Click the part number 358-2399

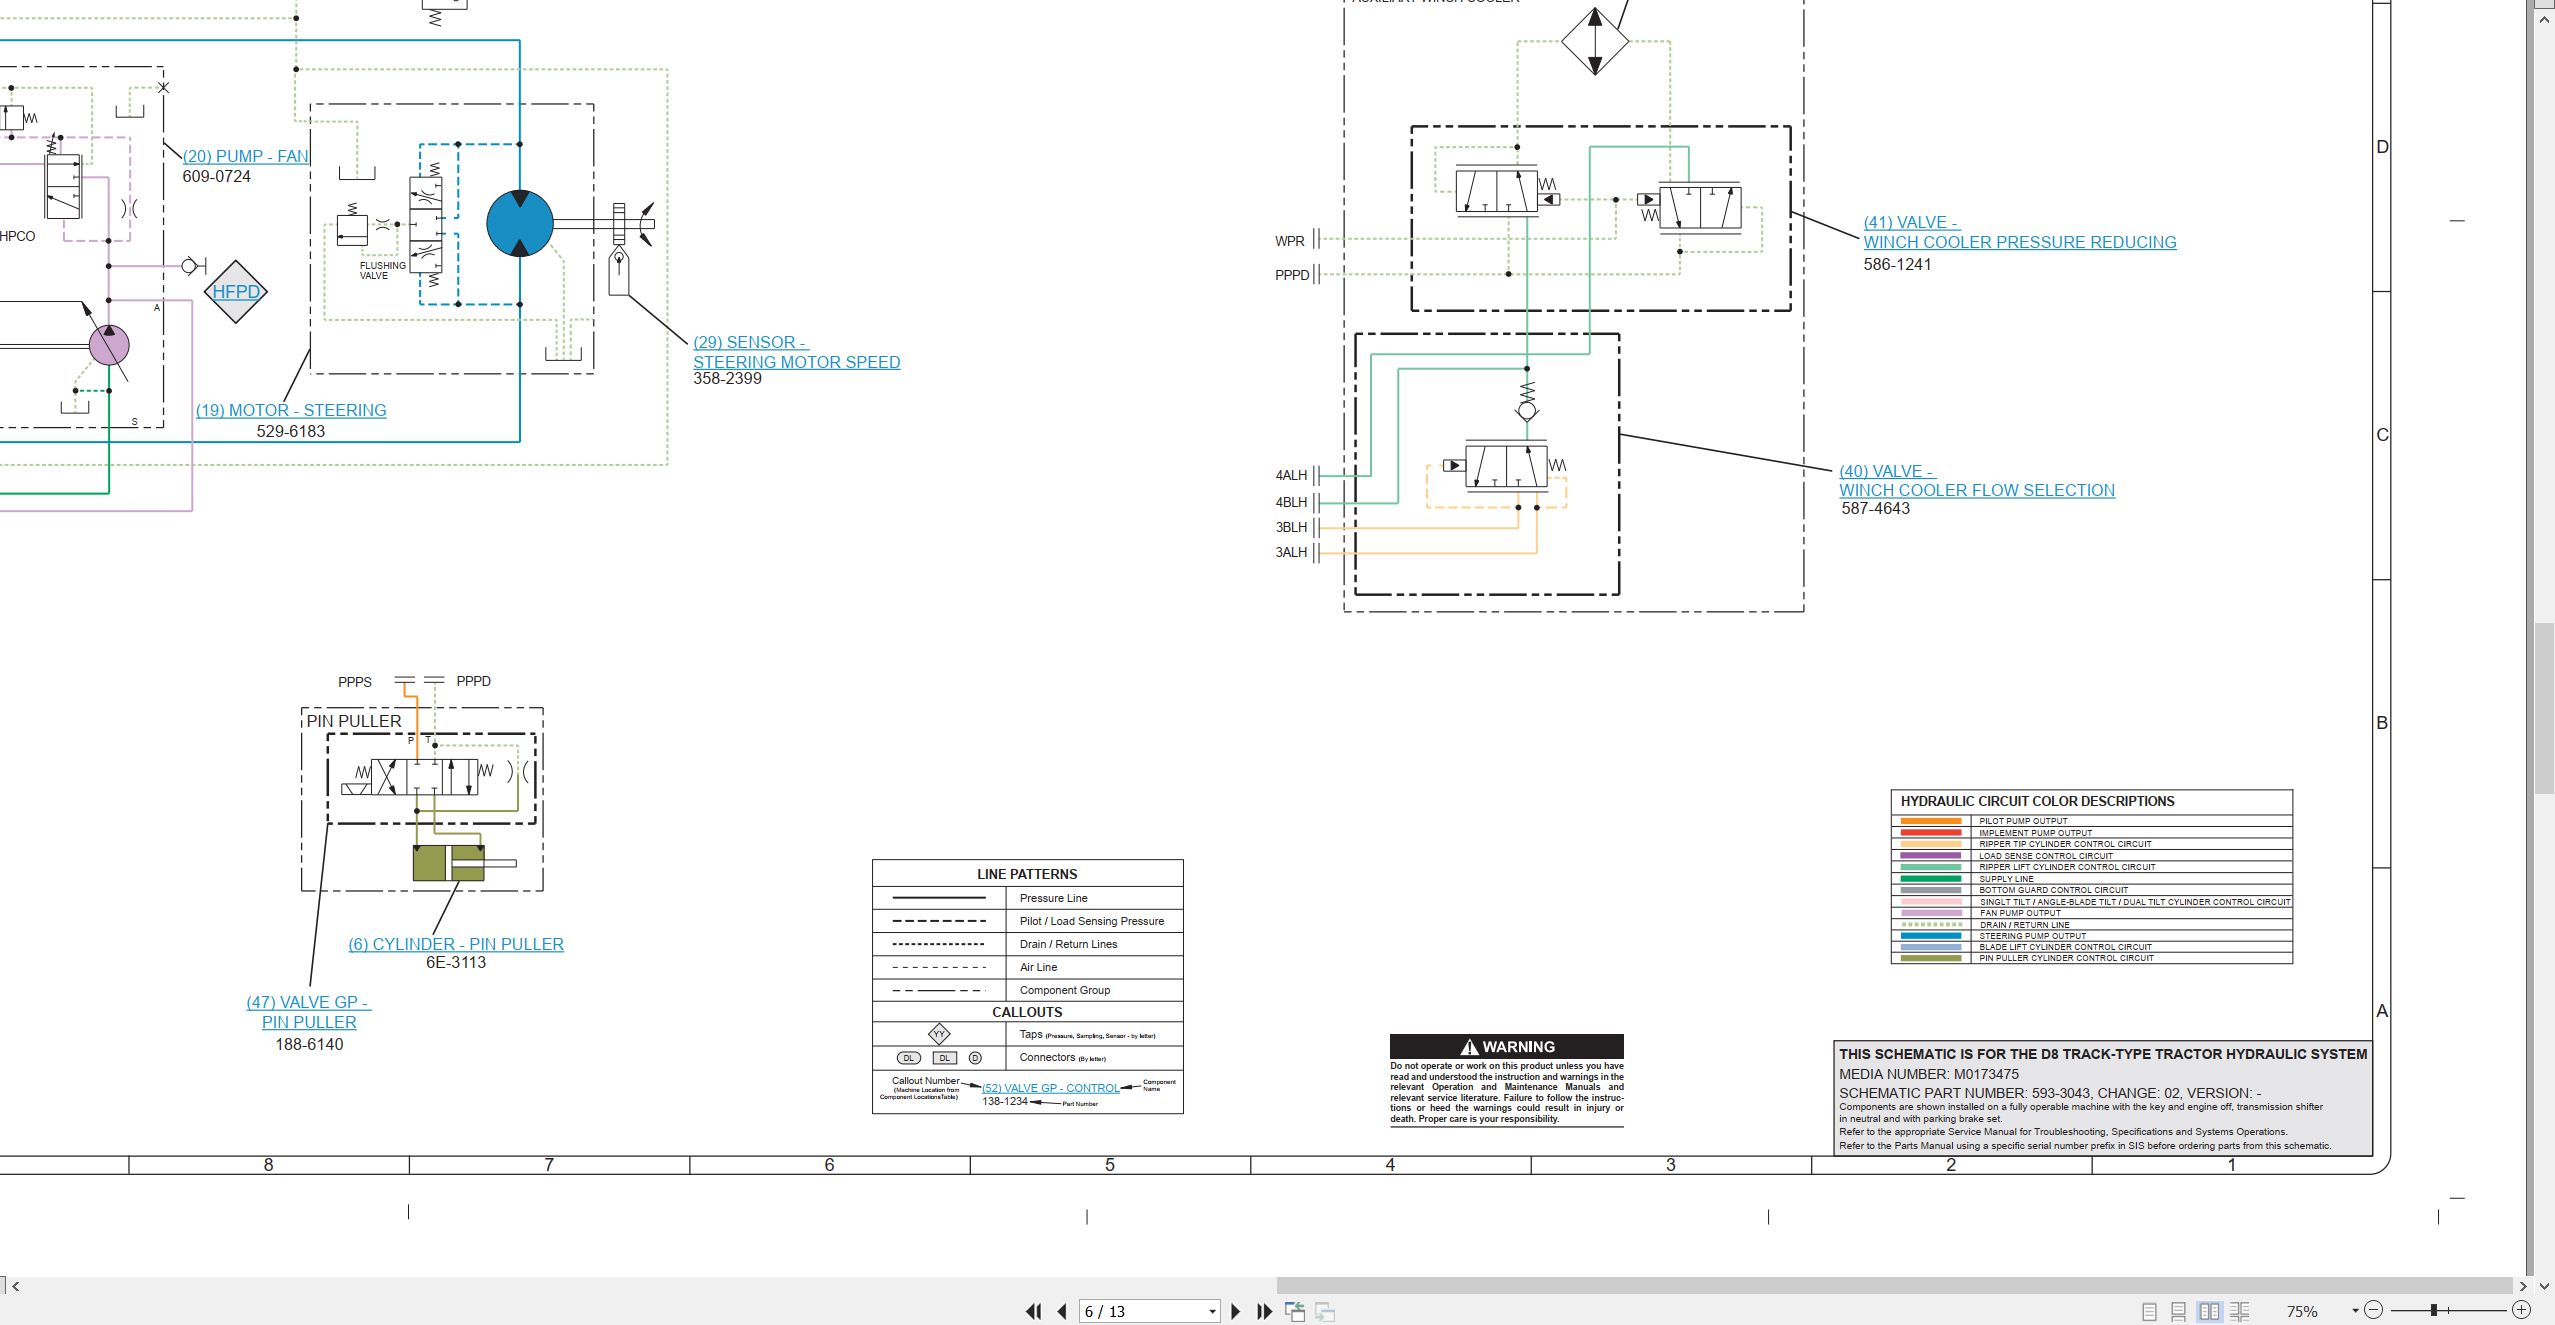pos(727,379)
